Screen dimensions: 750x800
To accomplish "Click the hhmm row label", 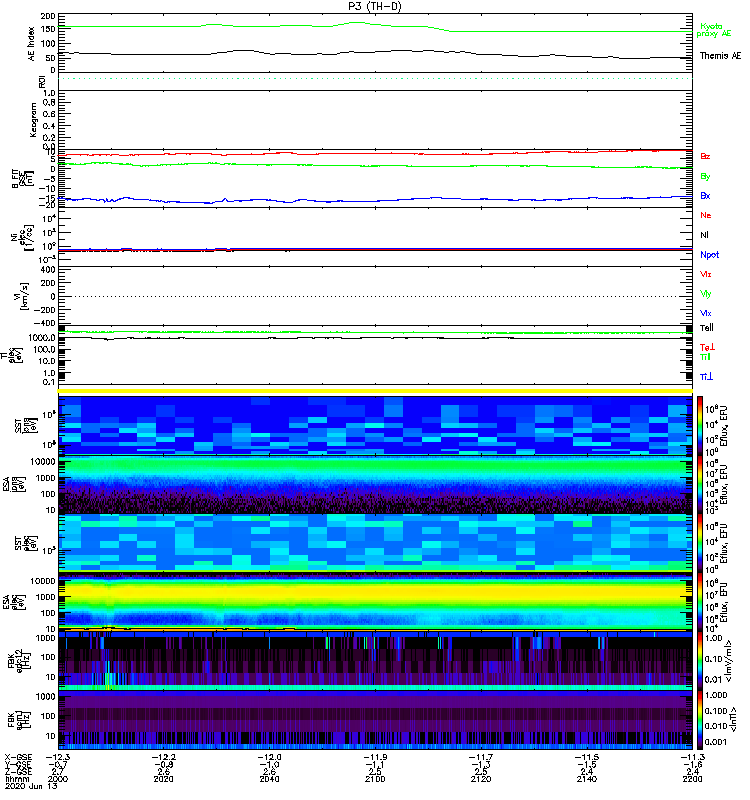I will (17, 779).
